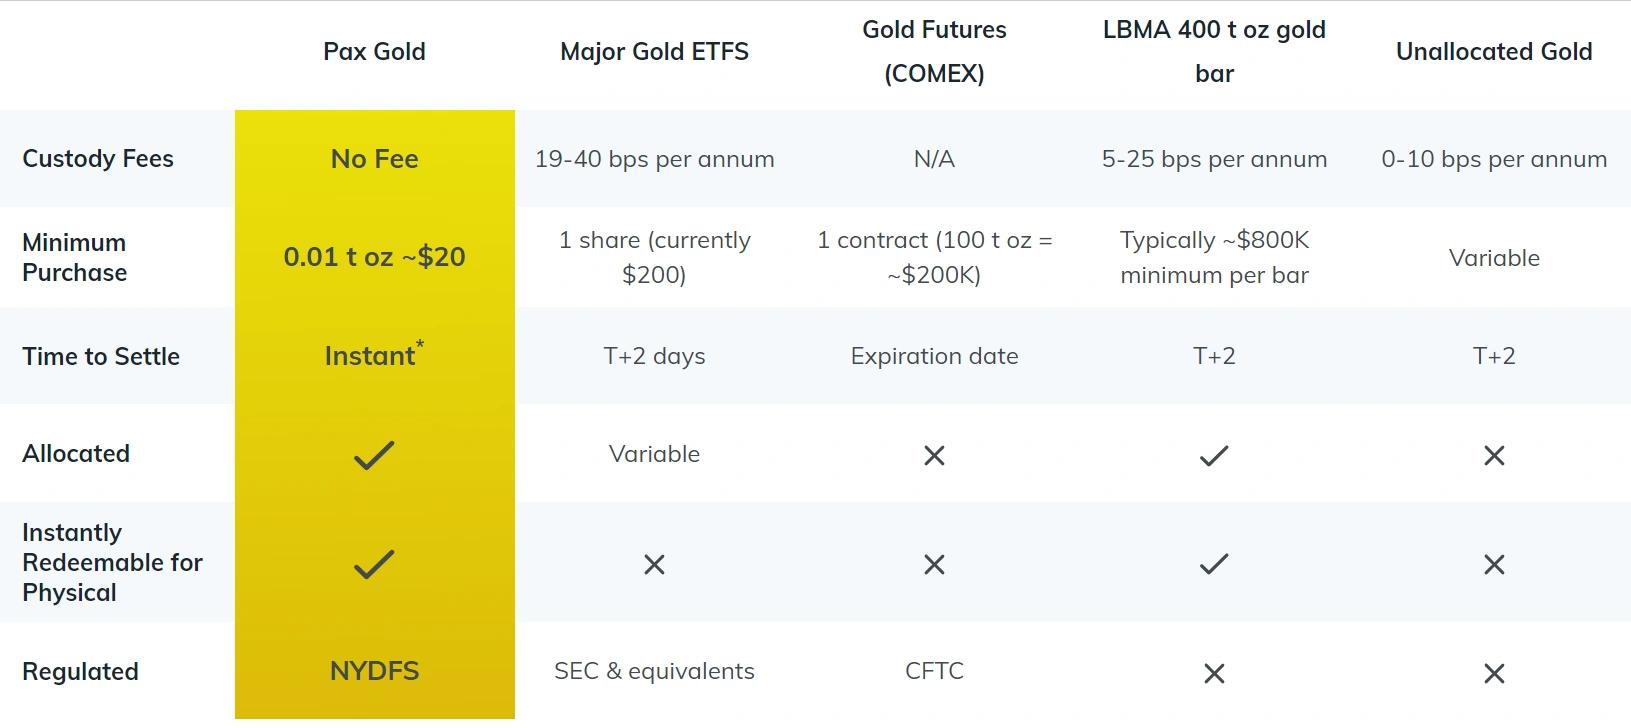Click Unallocated Gold redeemable X mark
The width and height of the screenshot is (1631, 728).
coord(1494,564)
